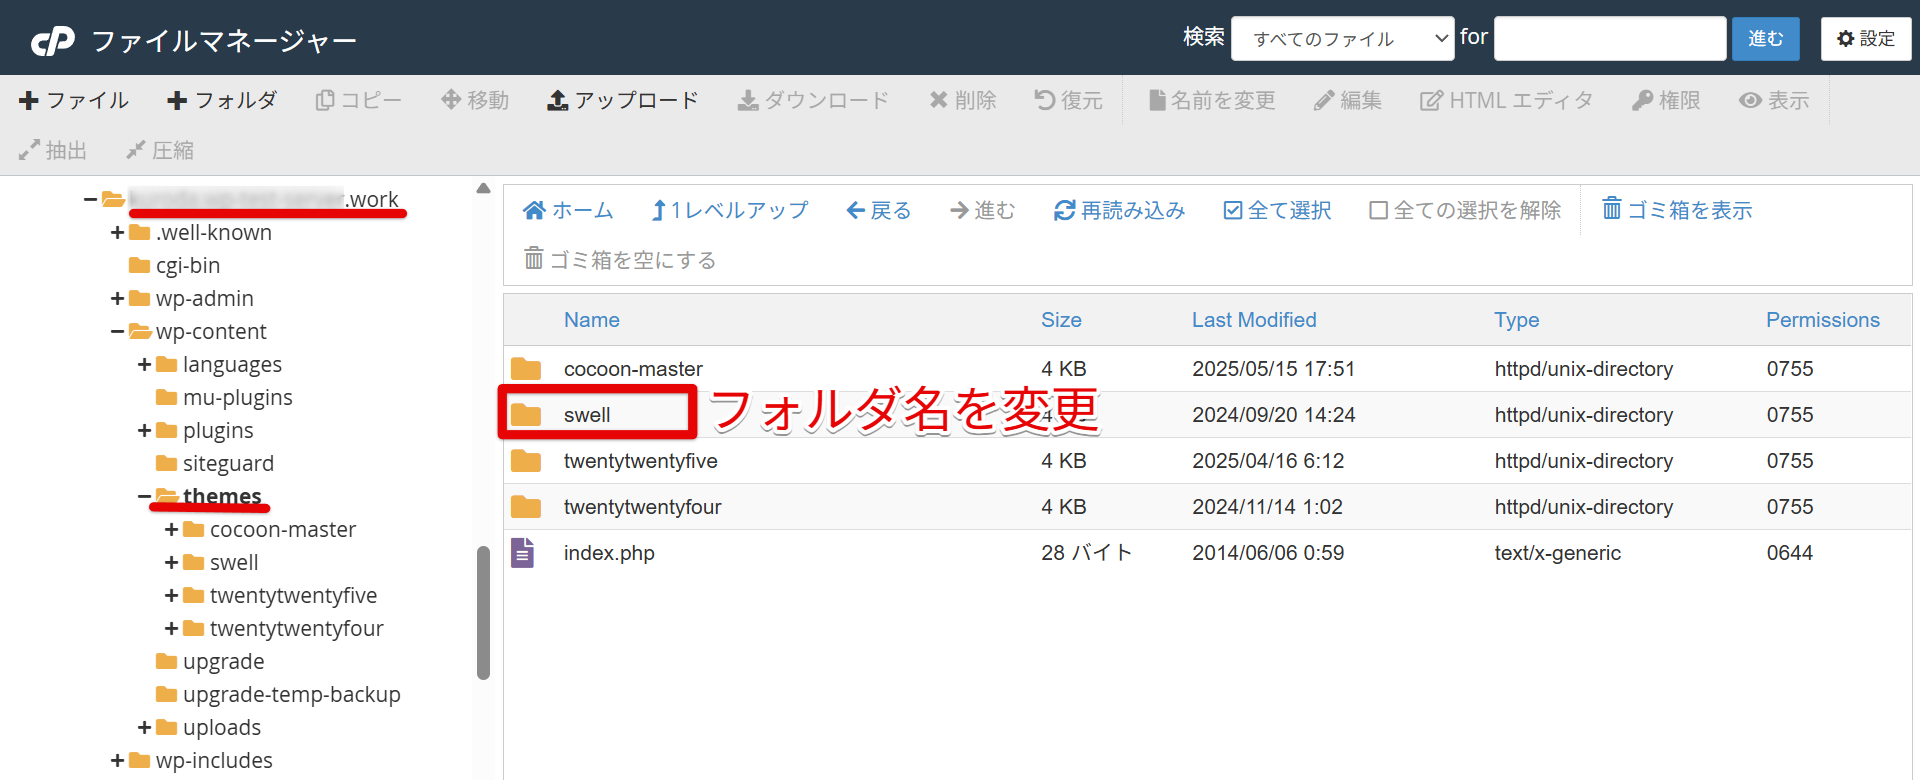Click the Upload (アップロード) toolbar icon
The height and width of the screenshot is (780, 1920).
pyautogui.click(x=558, y=100)
